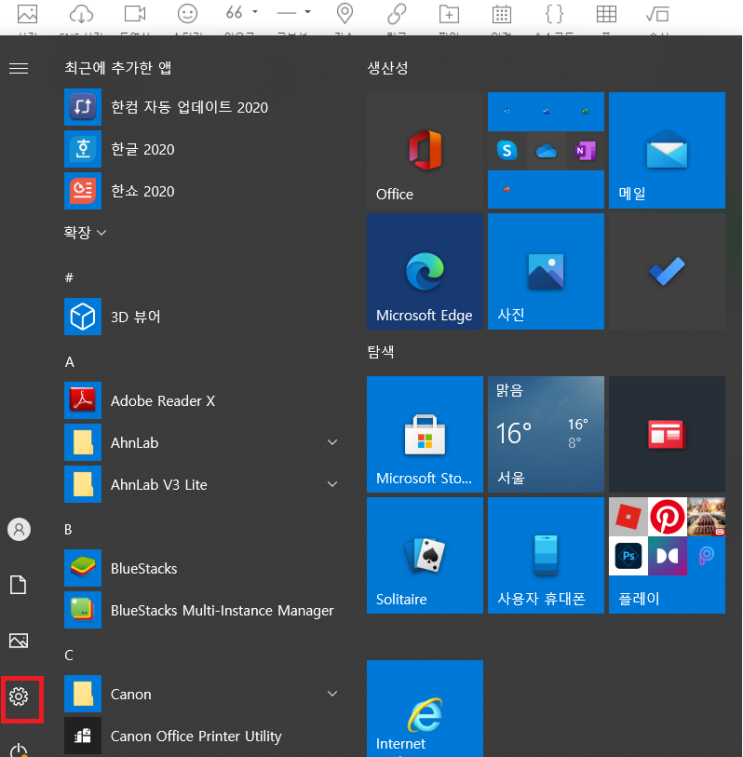
Task: Click the B letter group header
Action: point(68,529)
